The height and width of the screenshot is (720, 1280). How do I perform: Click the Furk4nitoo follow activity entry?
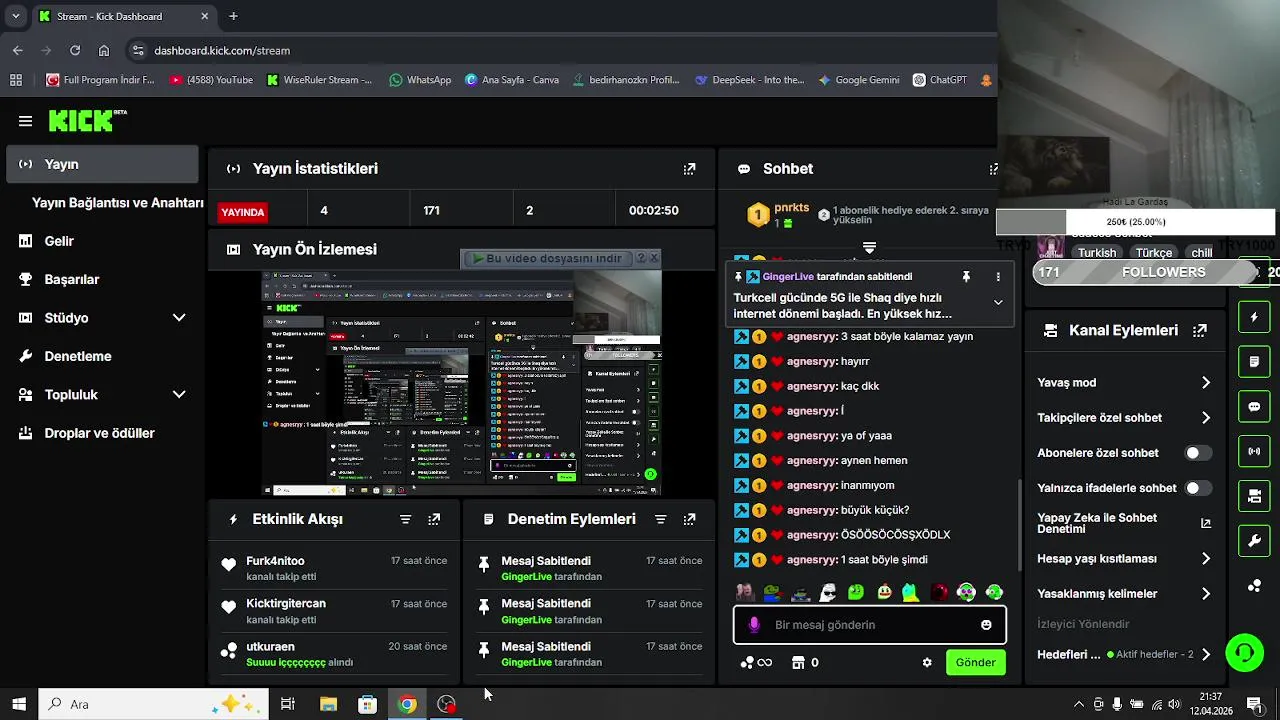[335, 568]
